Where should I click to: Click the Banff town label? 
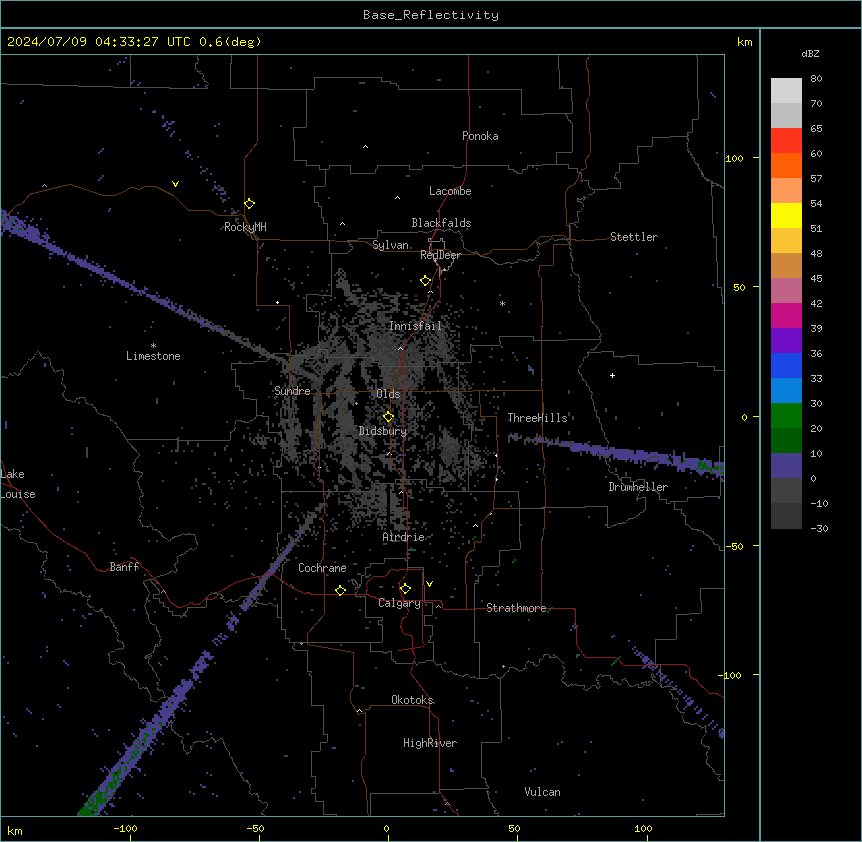pos(124,567)
